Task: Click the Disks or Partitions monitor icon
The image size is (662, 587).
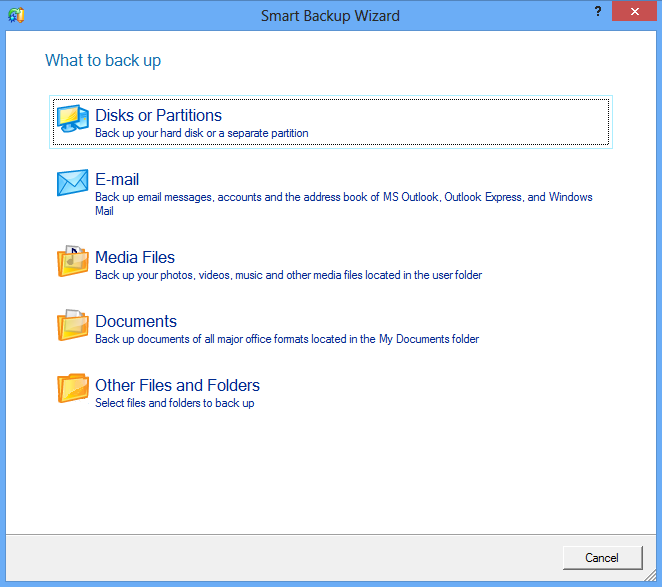Action: (x=73, y=121)
